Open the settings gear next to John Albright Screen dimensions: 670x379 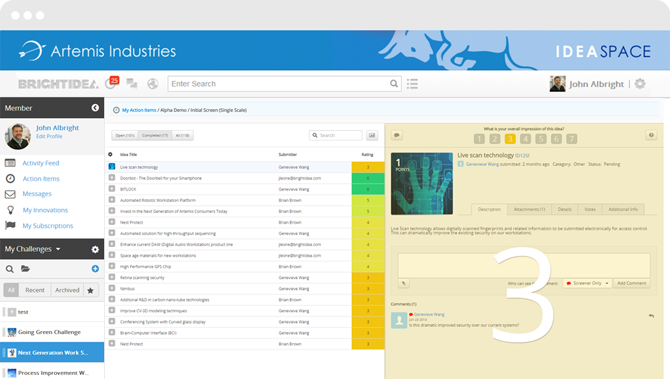coord(640,84)
